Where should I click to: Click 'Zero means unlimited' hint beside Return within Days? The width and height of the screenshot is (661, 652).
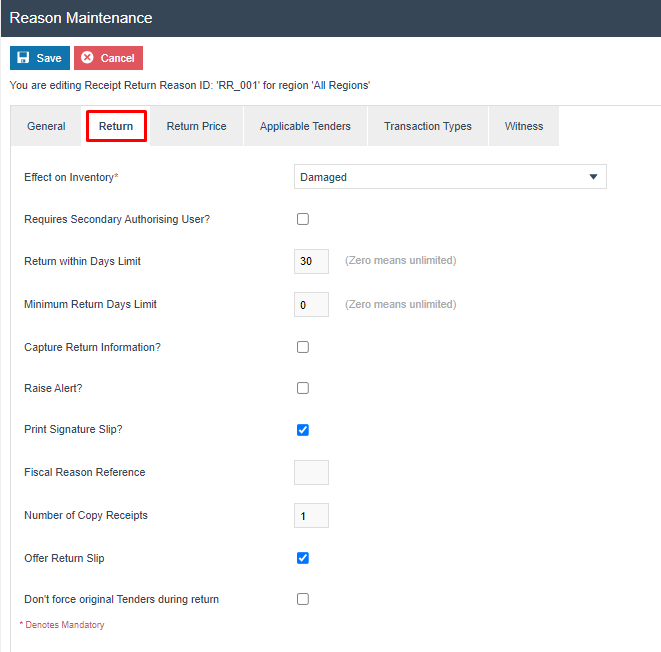tap(400, 260)
